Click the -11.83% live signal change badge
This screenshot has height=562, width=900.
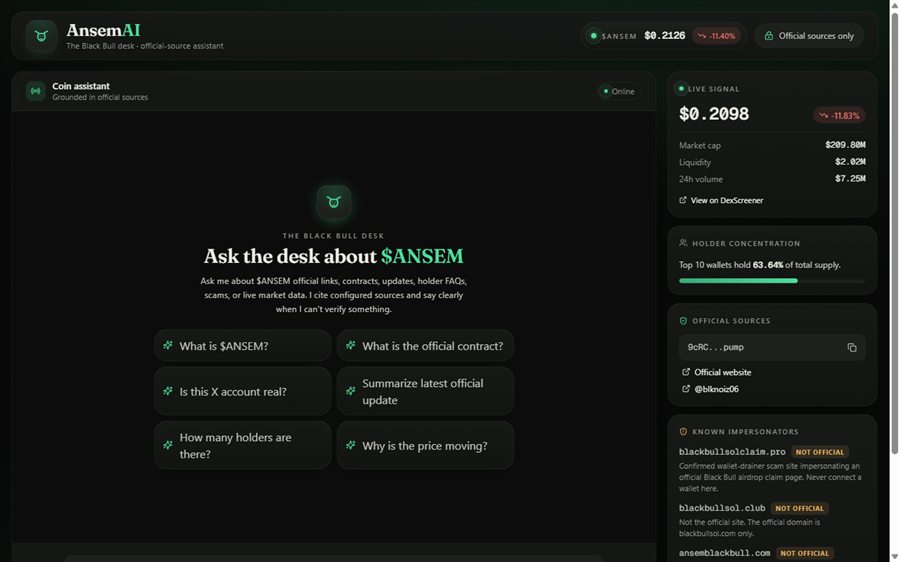pyautogui.click(x=839, y=115)
